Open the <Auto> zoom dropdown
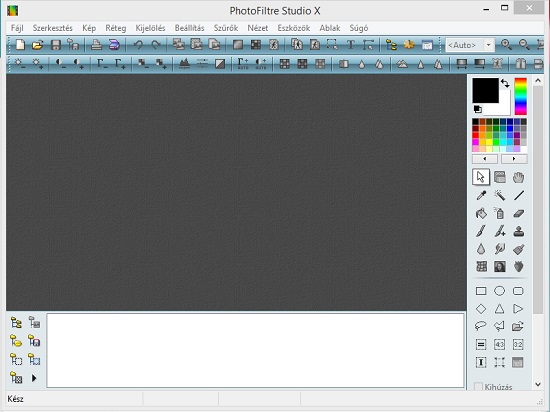 pos(488,45)
